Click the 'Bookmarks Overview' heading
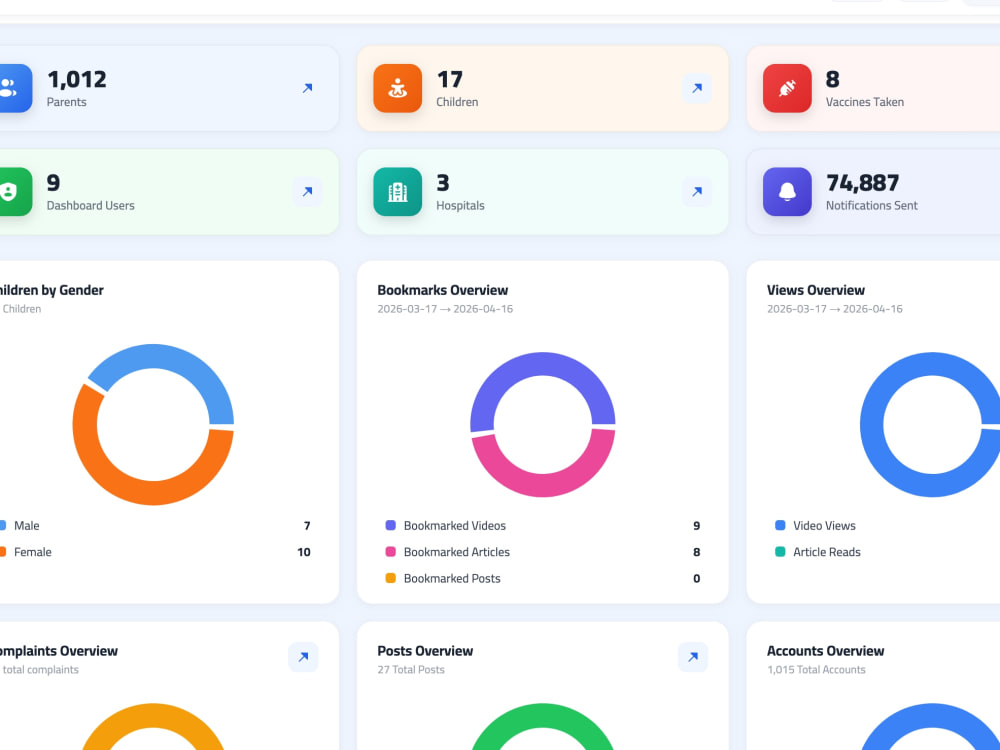This screenshot has width=1000, height=750. [x=443, y=290]
